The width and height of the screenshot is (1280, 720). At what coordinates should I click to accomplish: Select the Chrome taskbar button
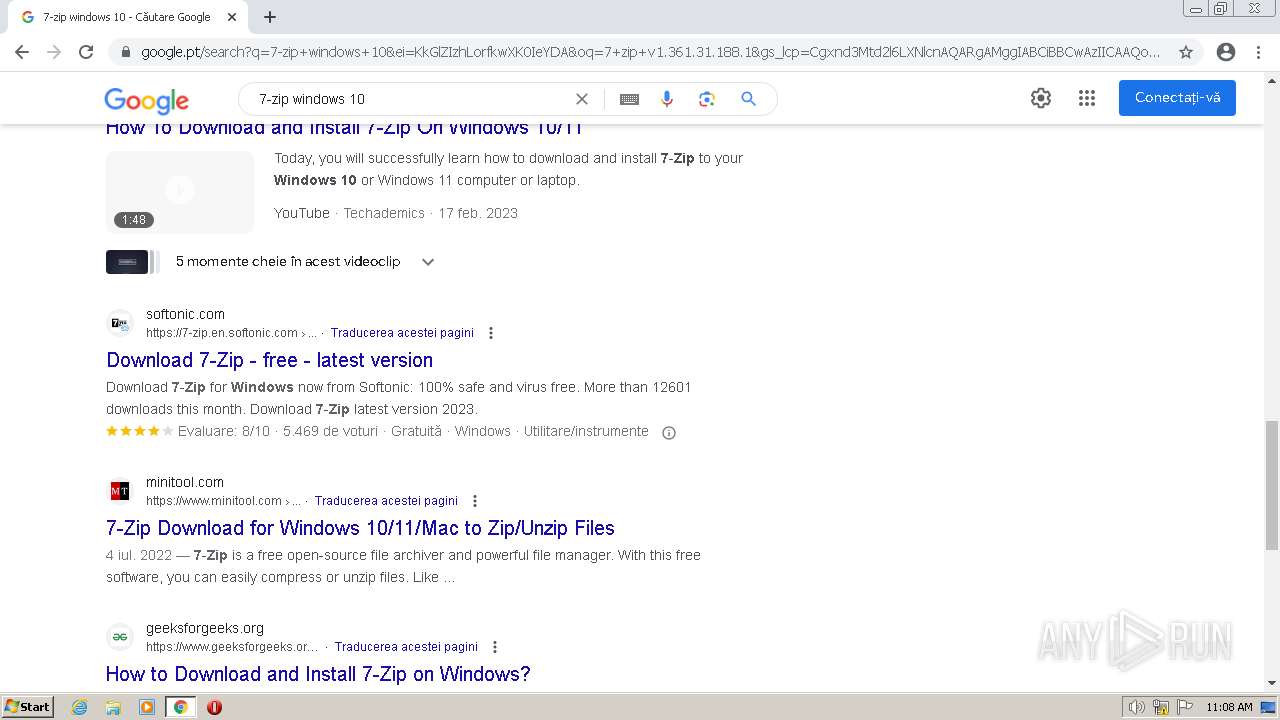coord(180,707)
